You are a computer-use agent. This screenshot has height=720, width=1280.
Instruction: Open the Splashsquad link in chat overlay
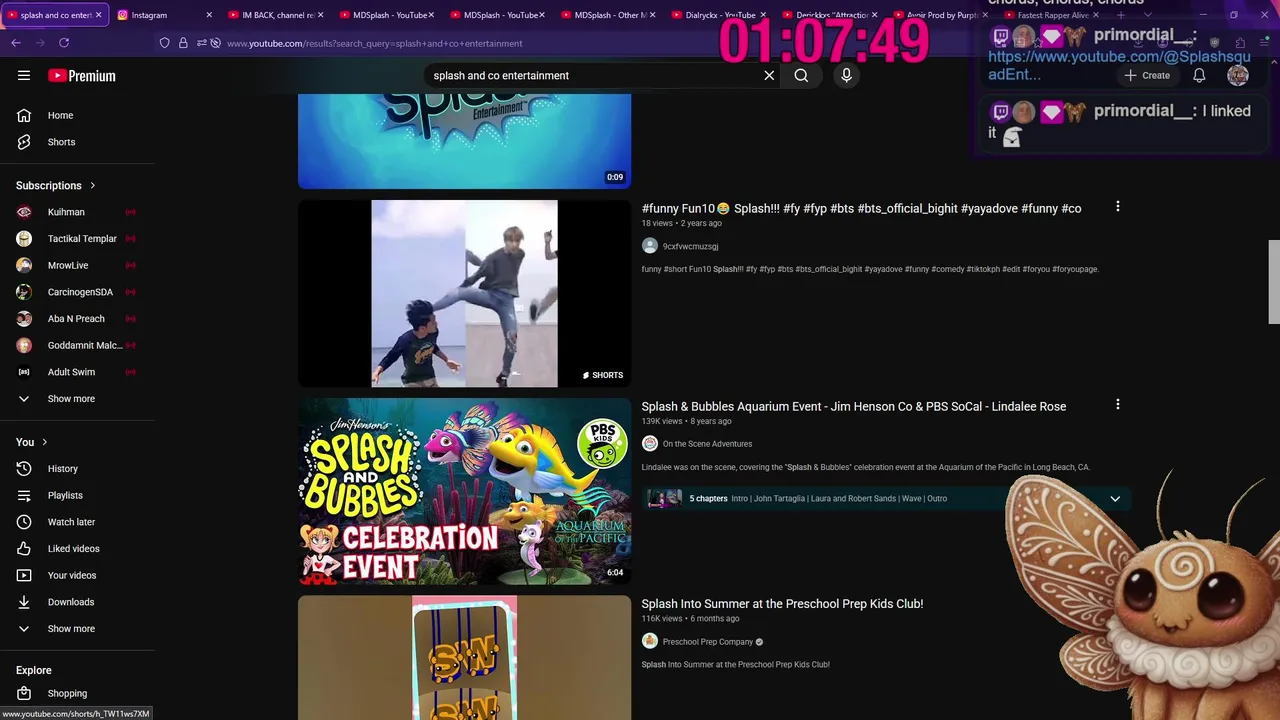1118,65
